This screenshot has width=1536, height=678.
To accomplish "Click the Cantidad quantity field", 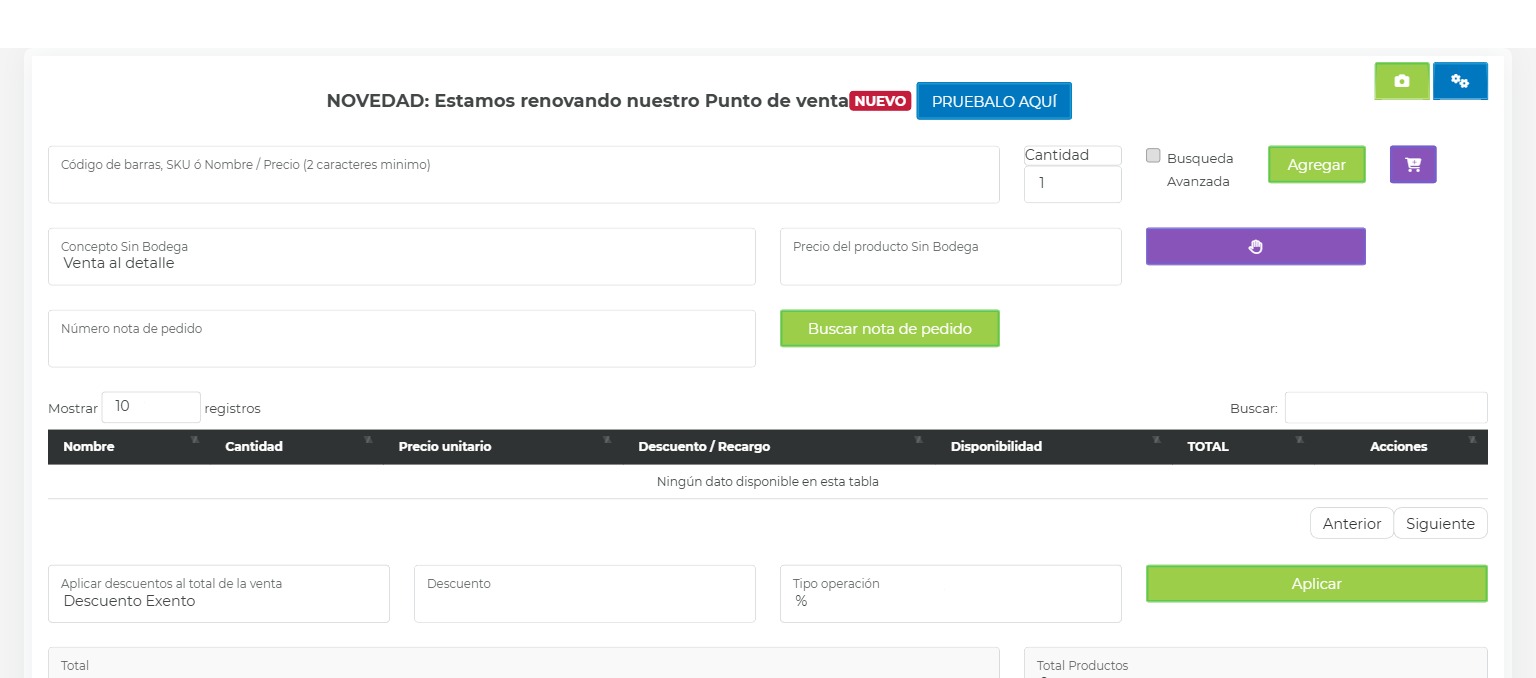I will [x=1072, y=184].
